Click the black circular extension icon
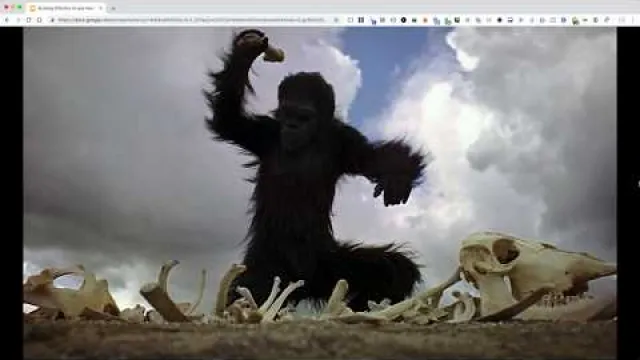The height and width of the screenshot is (360, 640). pos(403,20)
